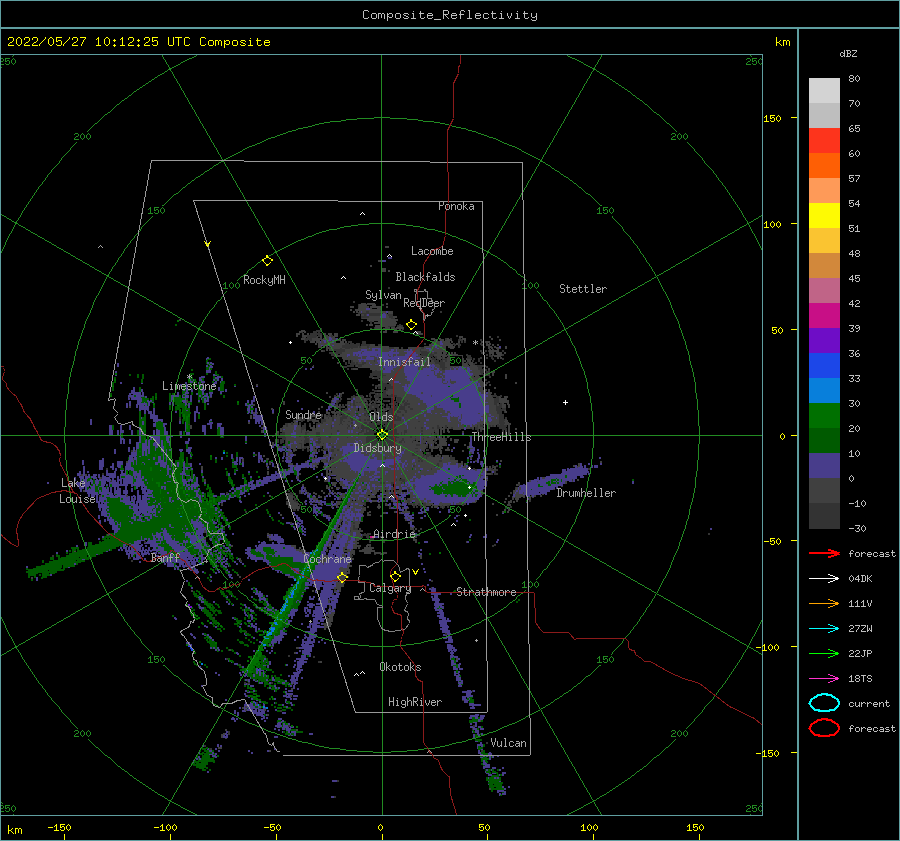The image size is (900, 841).
Task: Click the Limestone label
Action: [189, 386]
